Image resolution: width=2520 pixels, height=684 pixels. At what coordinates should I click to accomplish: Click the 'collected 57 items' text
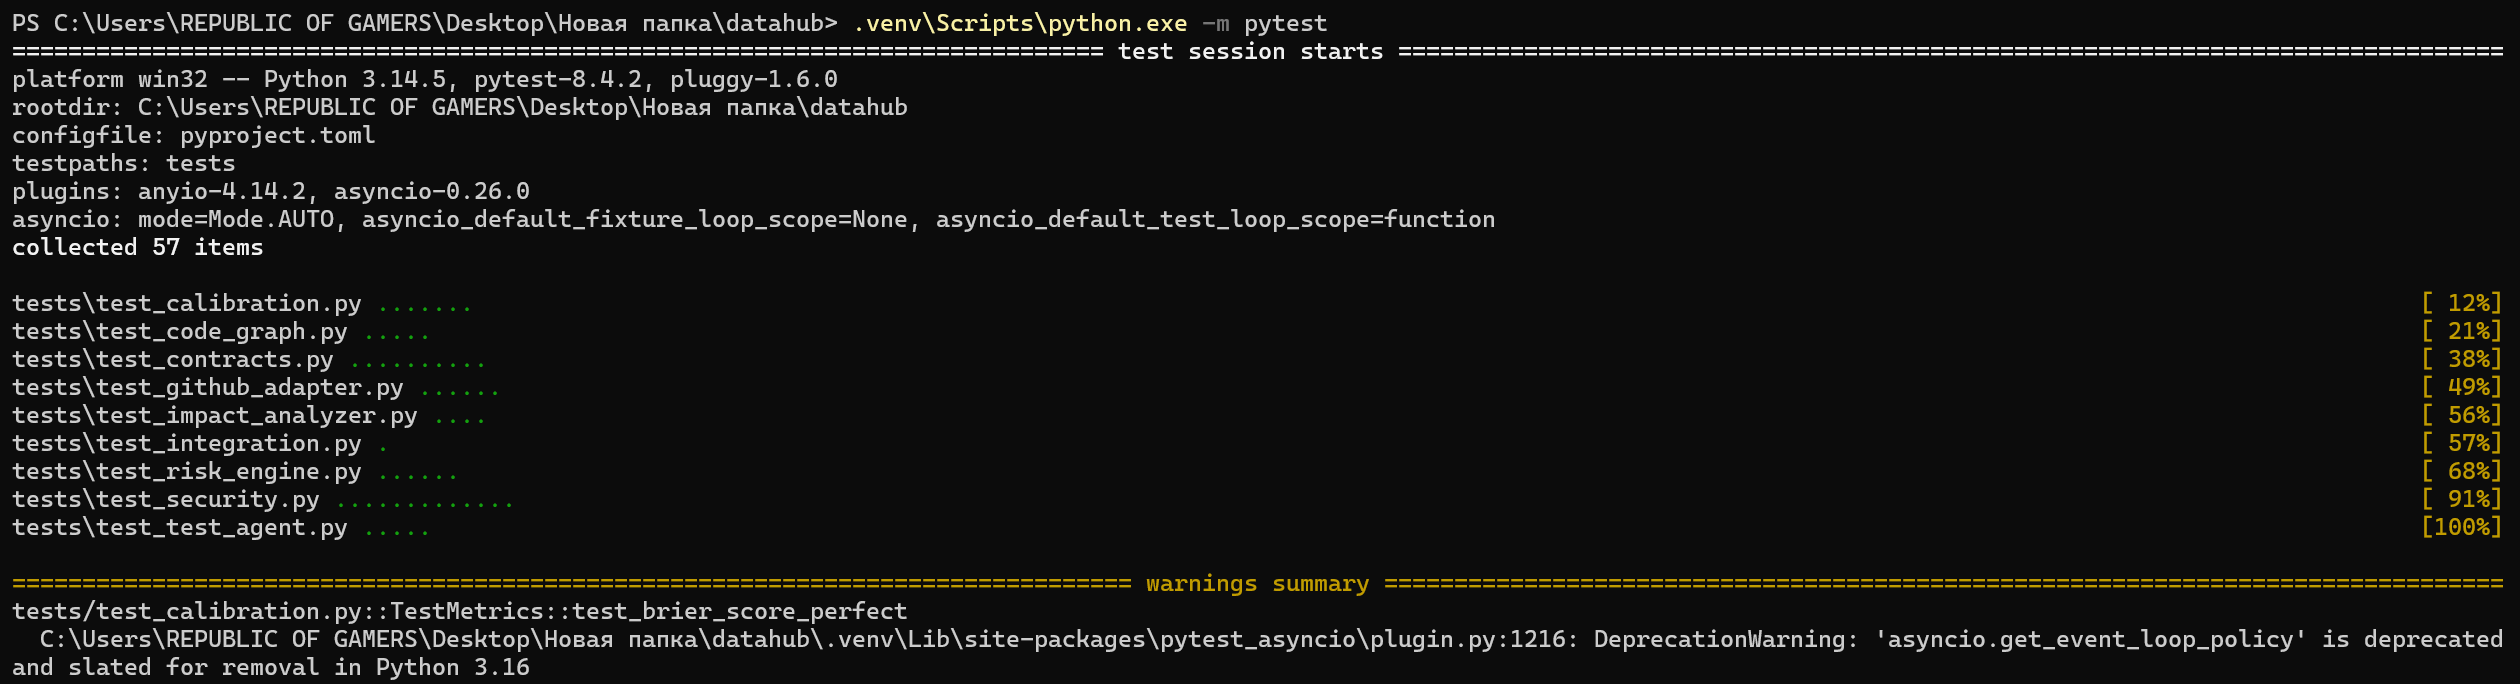pos(138,248)
